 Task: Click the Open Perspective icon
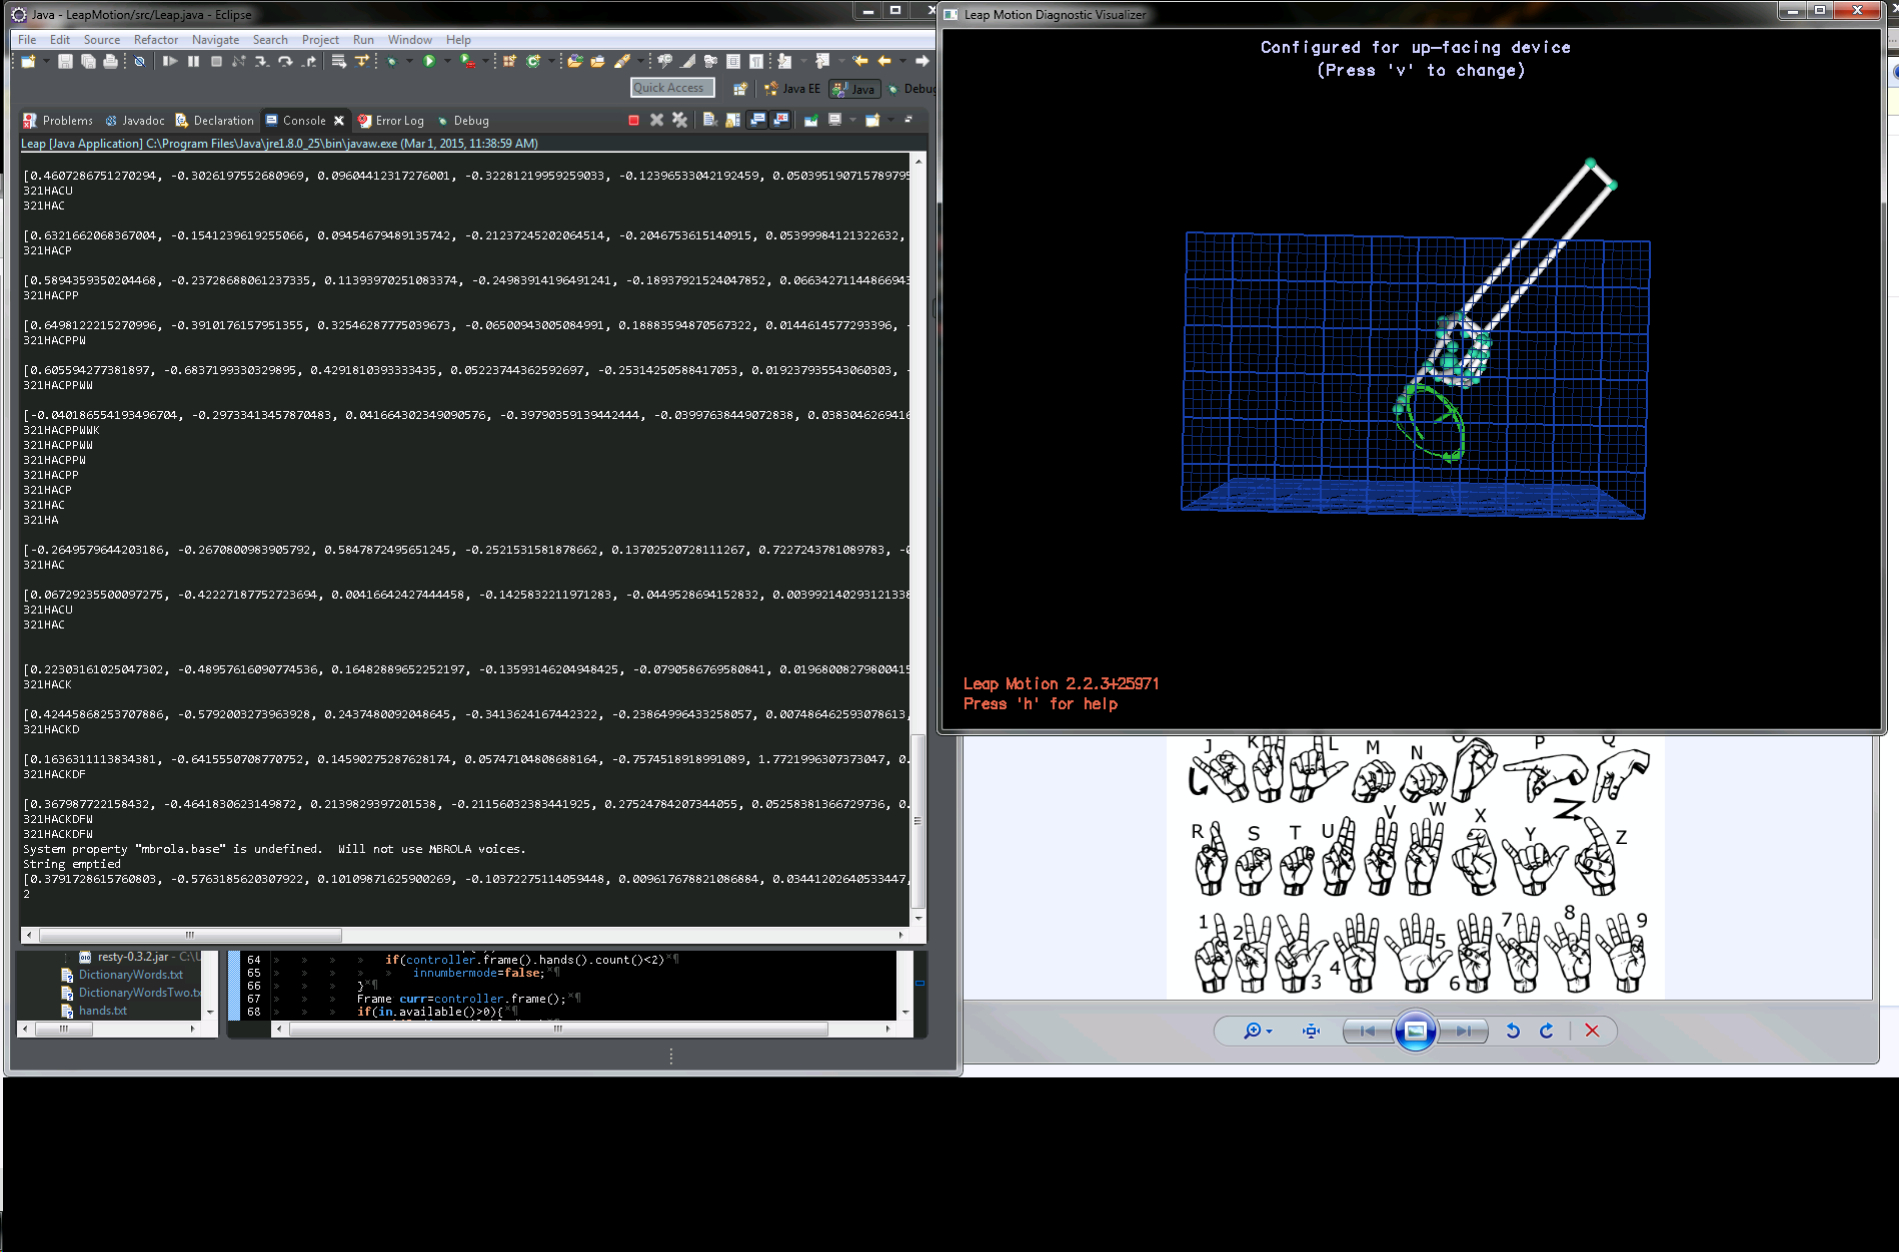click(x=740, y=89)
